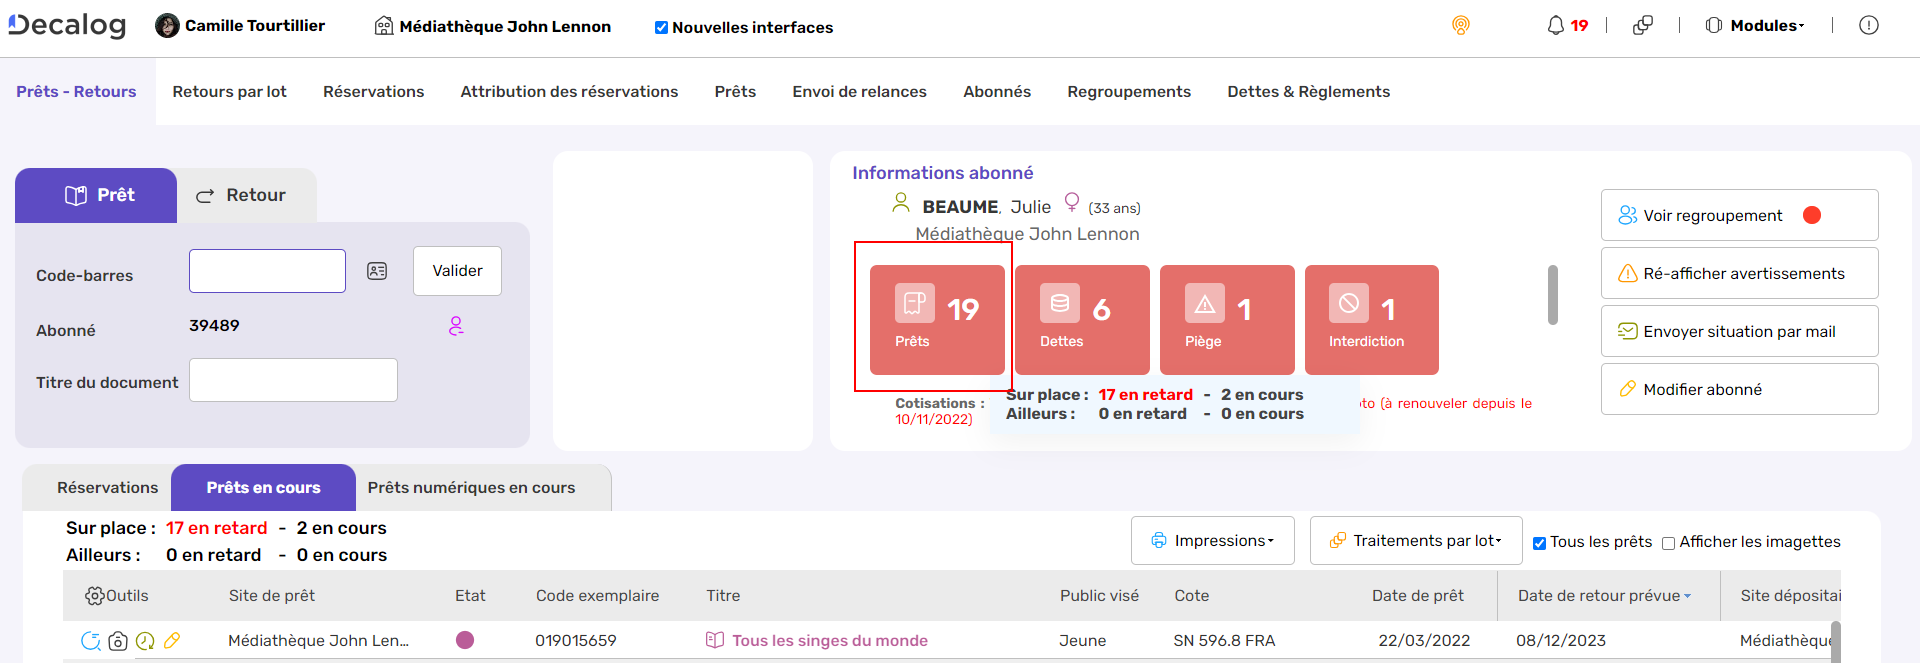The height and width of the screenshot is (663, 1920).
Task: Click the exclamation info icon in header
Action: coord(1868,26)
